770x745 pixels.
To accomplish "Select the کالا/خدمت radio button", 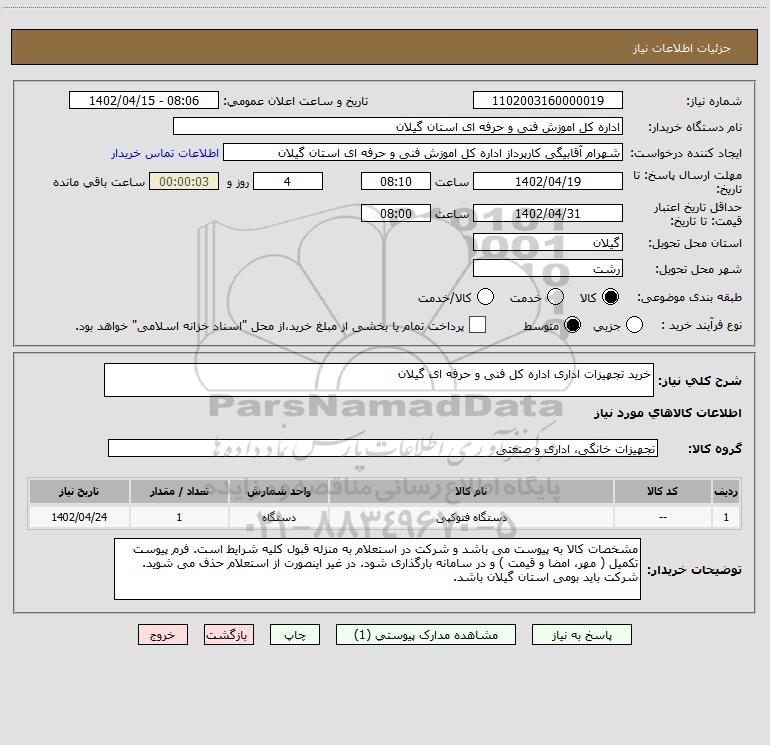I will (486, 297).
